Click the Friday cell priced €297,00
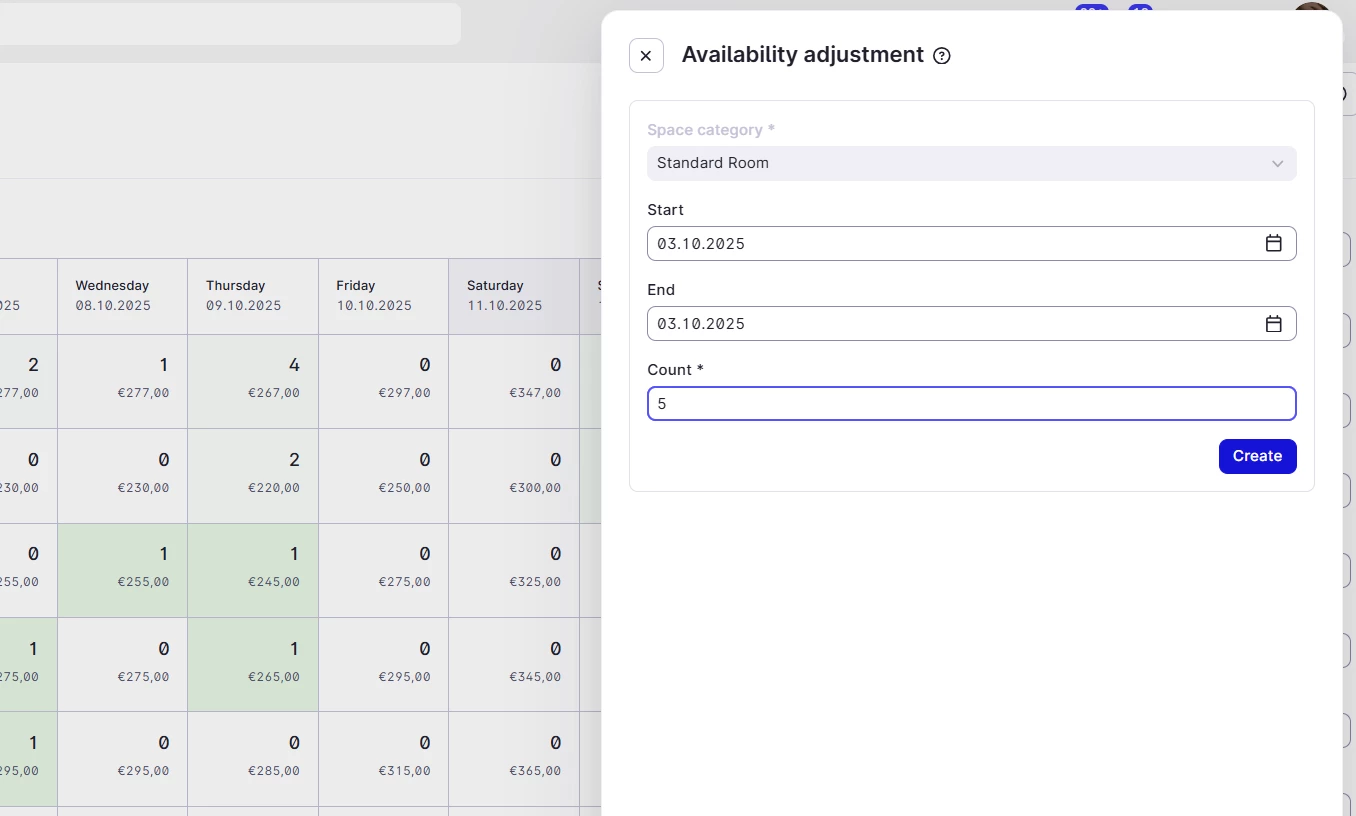The image size is (1356, 816). coord(383,380)
